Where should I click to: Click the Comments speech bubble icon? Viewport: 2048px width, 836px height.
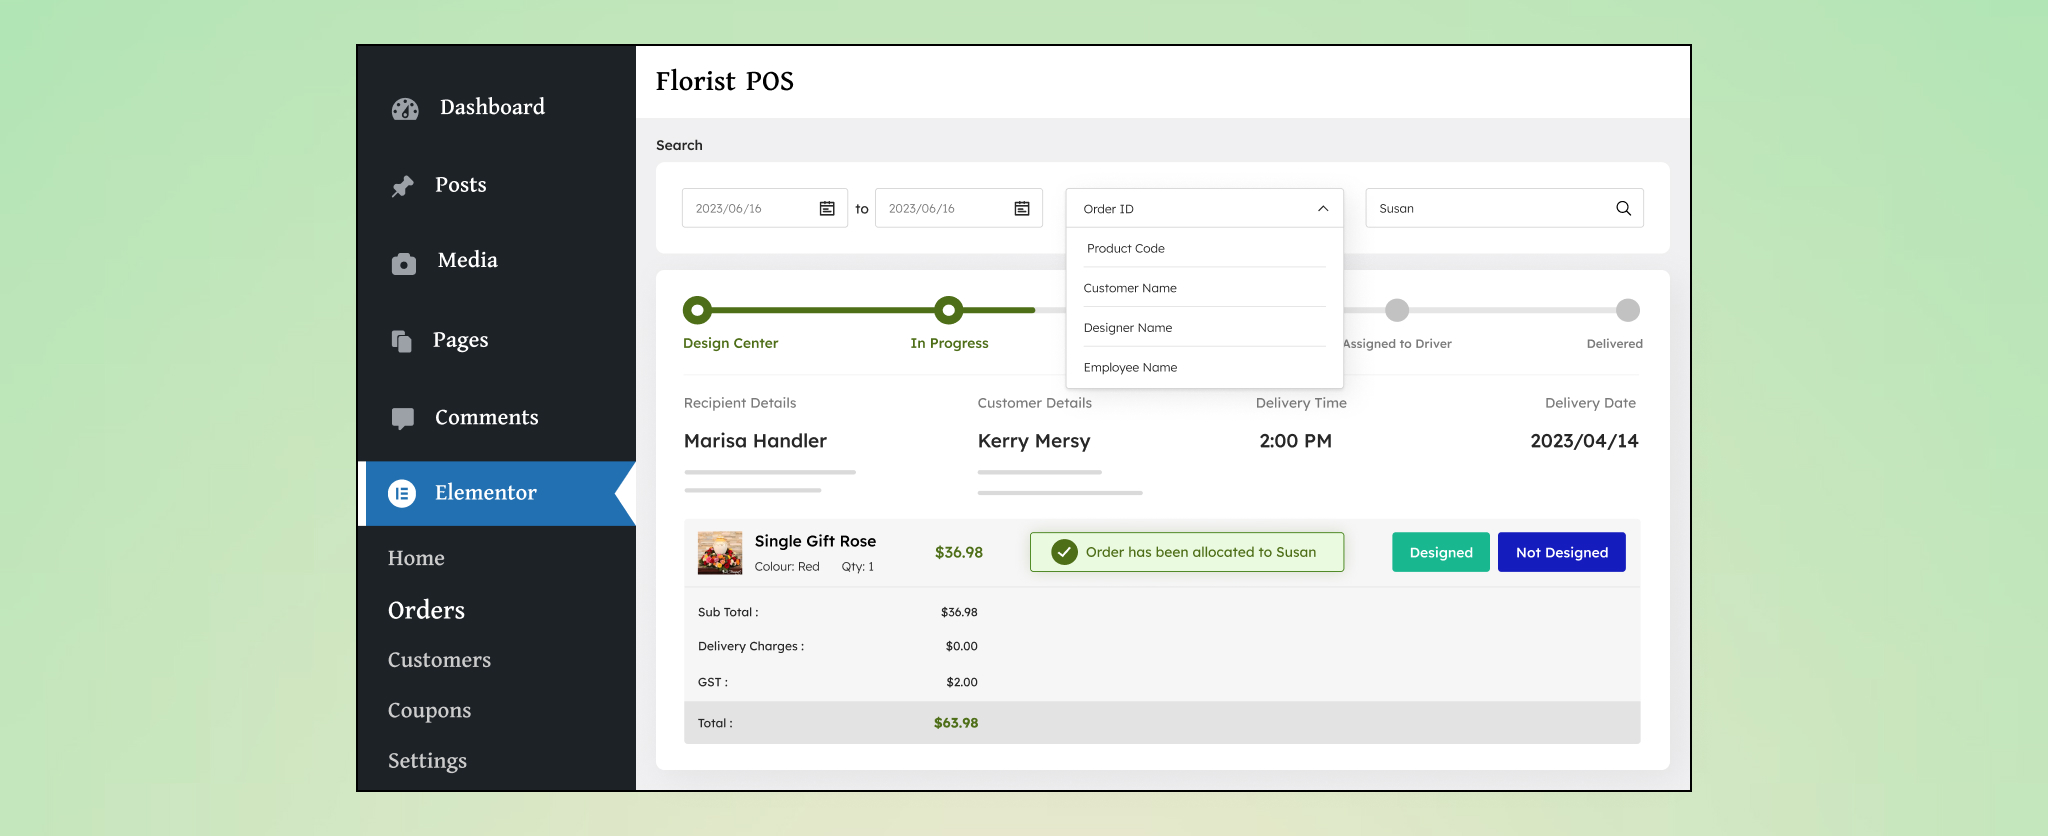(403, 418)
